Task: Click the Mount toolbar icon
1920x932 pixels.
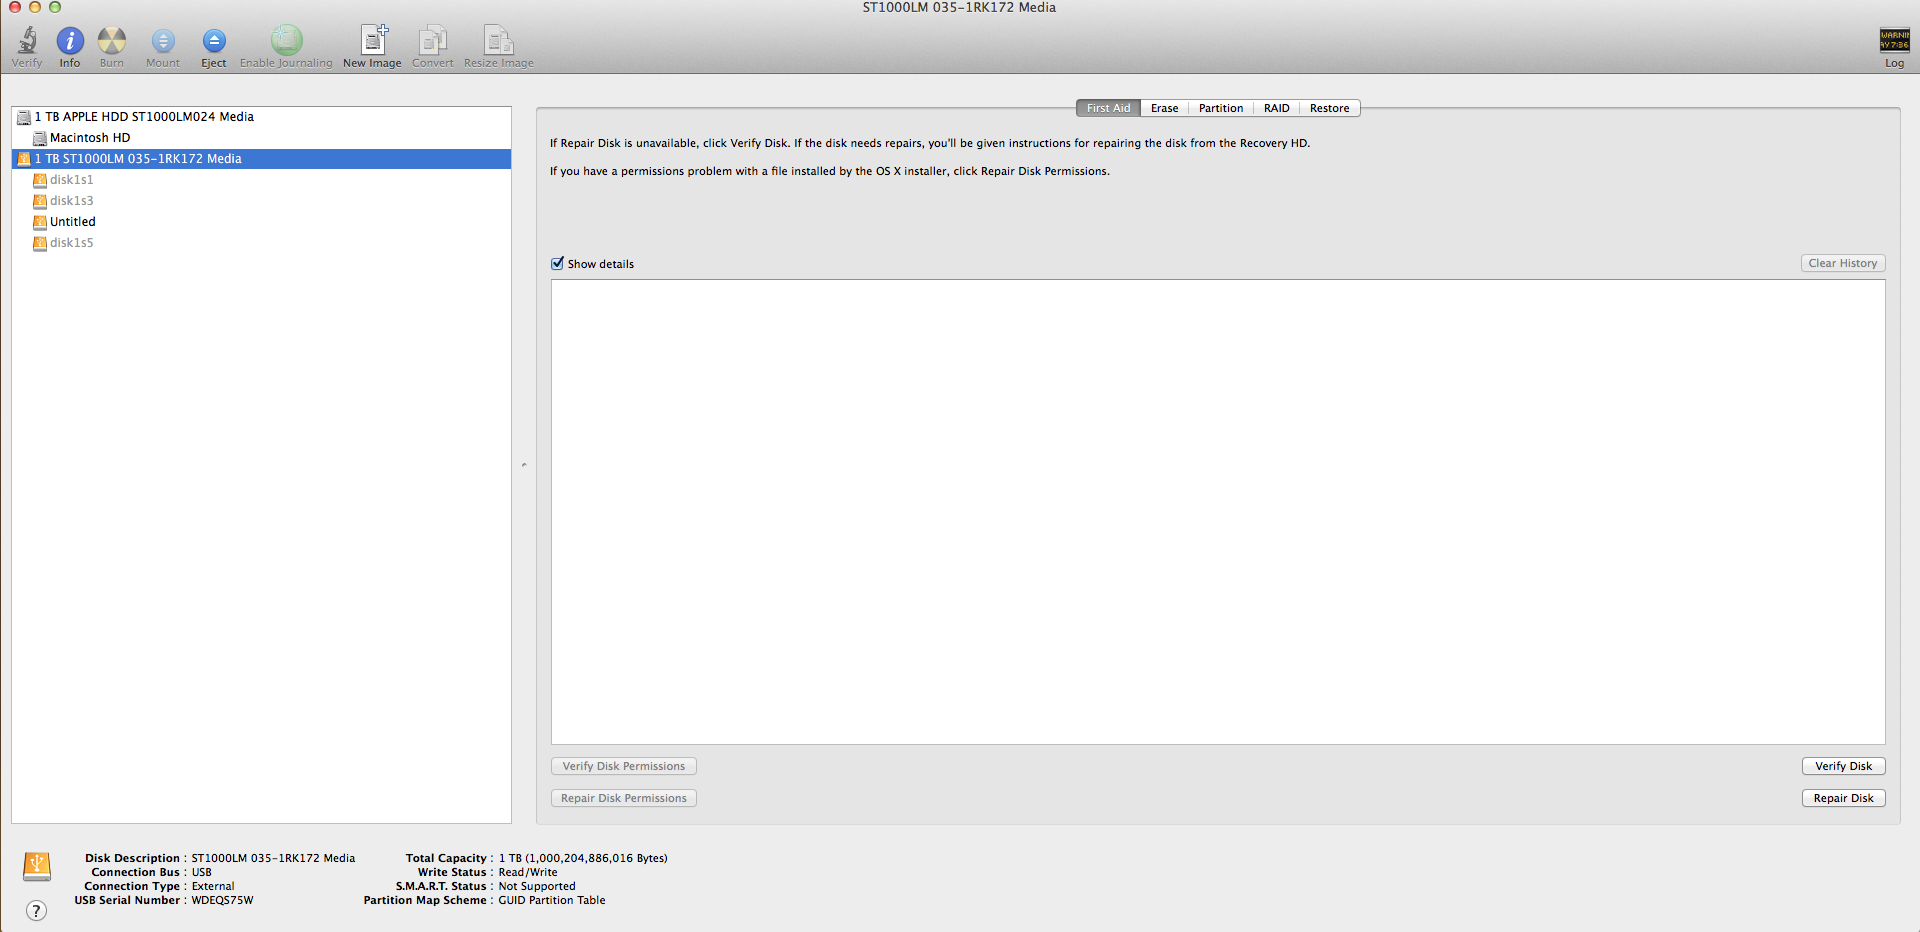Action: coord(163,41)
